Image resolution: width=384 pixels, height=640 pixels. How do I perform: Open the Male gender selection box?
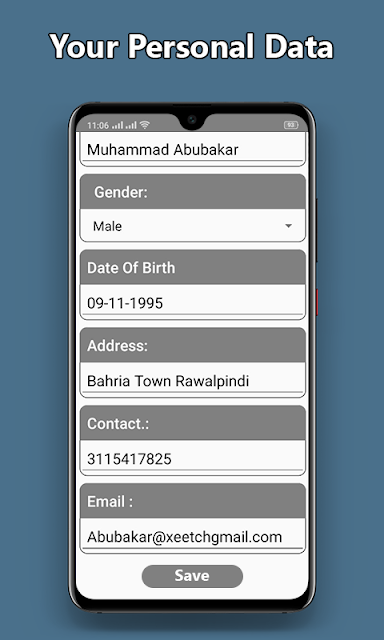point(193,226)
